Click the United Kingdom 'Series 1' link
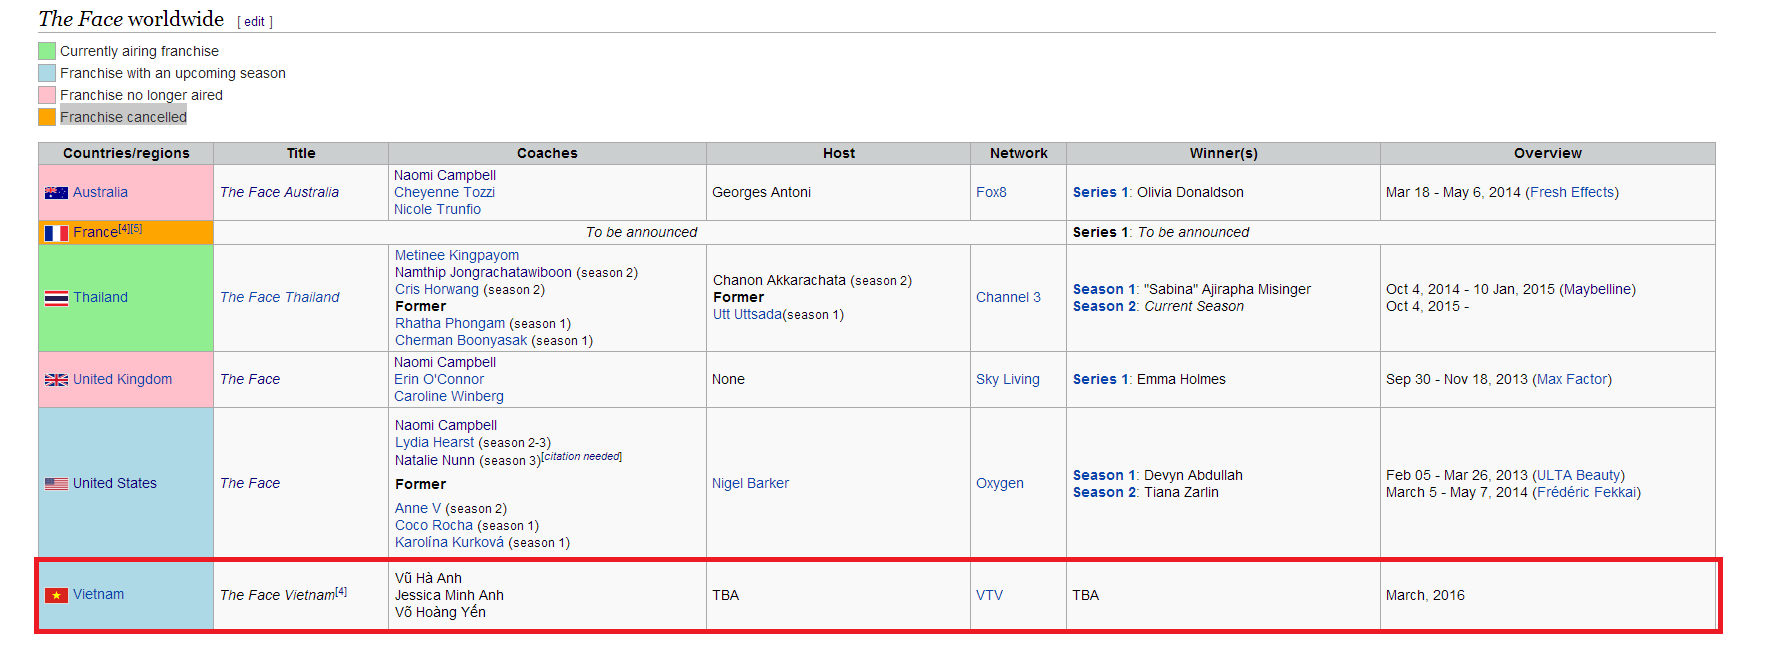1792x656 pixels. [1101, 379]
